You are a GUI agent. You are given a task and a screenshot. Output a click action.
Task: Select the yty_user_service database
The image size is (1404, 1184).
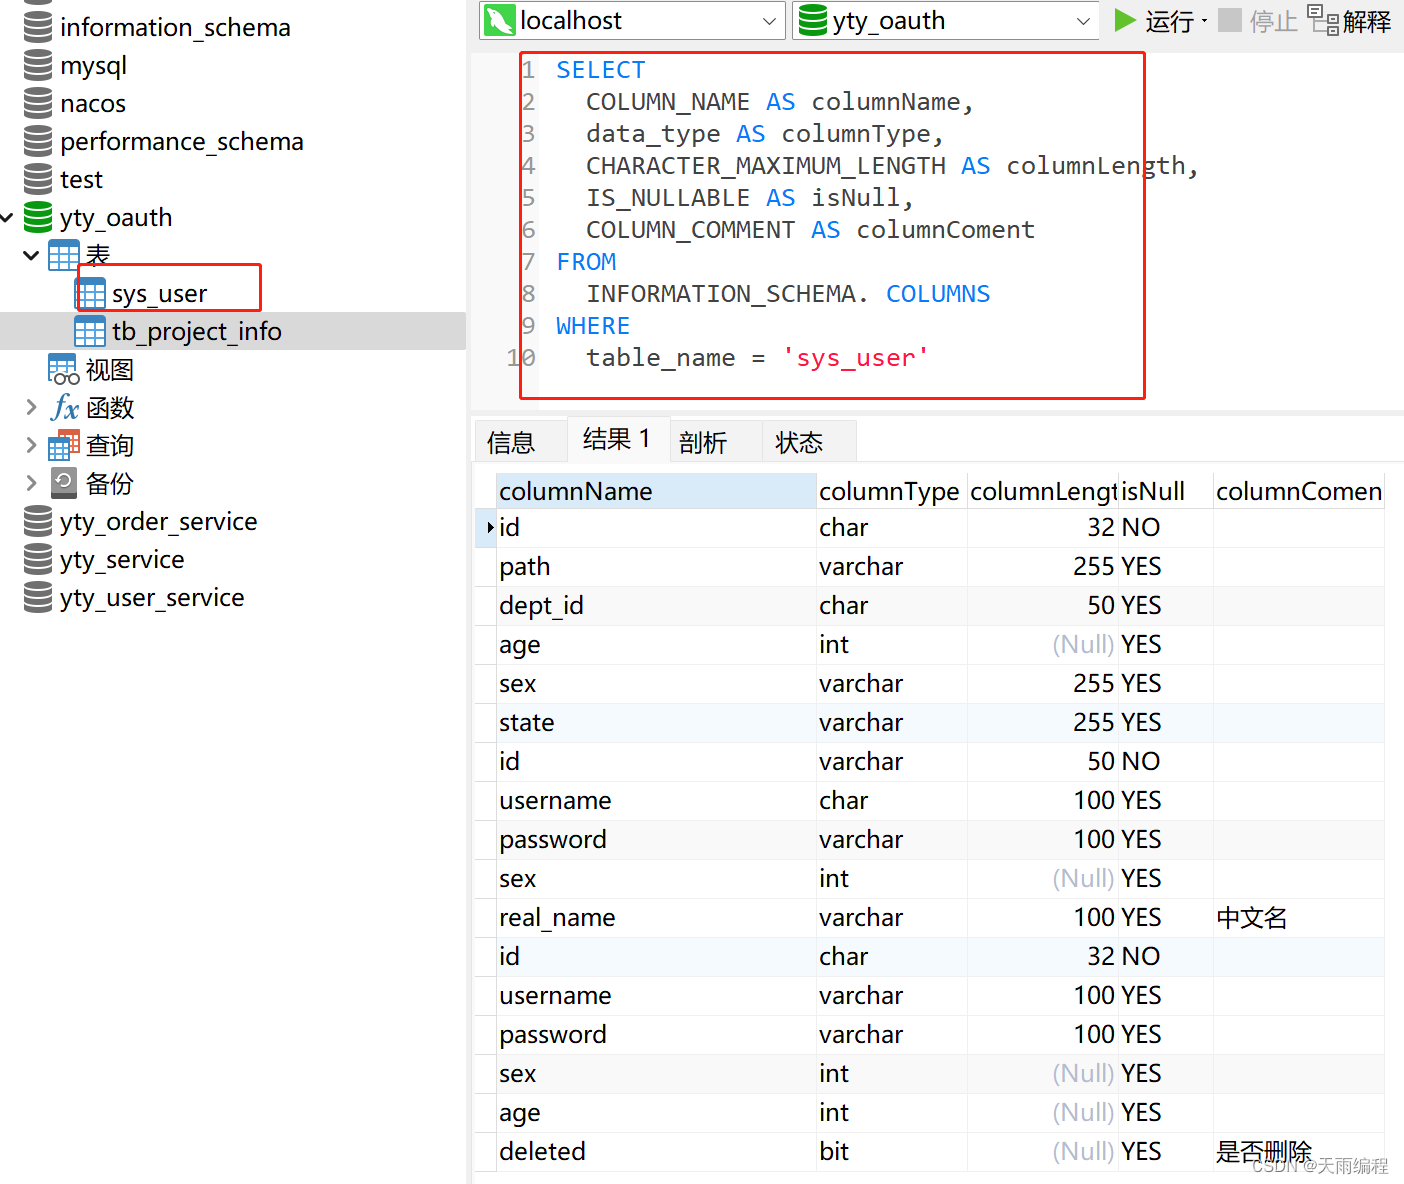pos(151,597)
